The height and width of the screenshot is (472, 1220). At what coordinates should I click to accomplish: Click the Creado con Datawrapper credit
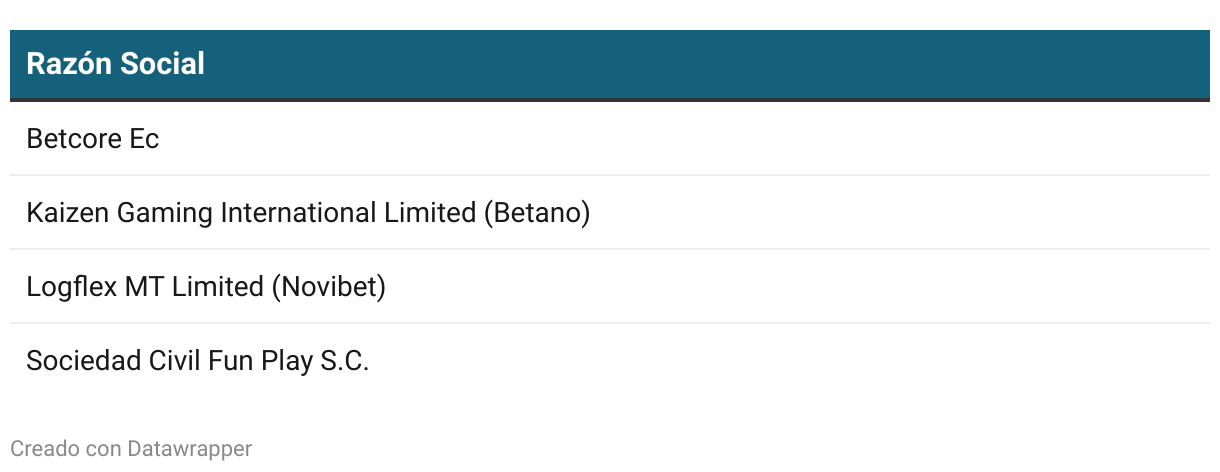click(131, 449)
